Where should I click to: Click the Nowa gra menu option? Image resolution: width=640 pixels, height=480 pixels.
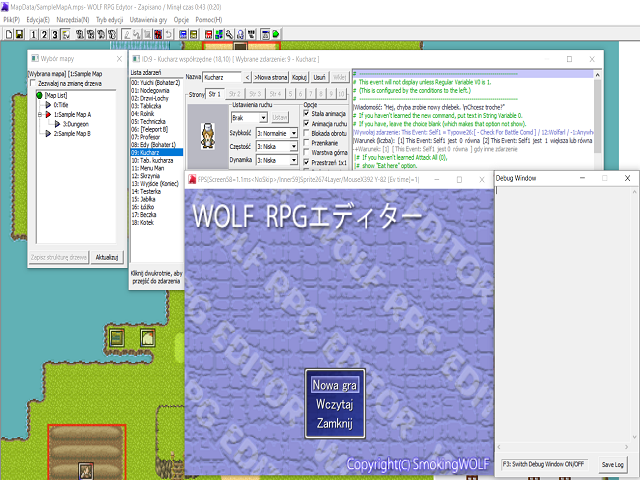click(x=334, y=385)
